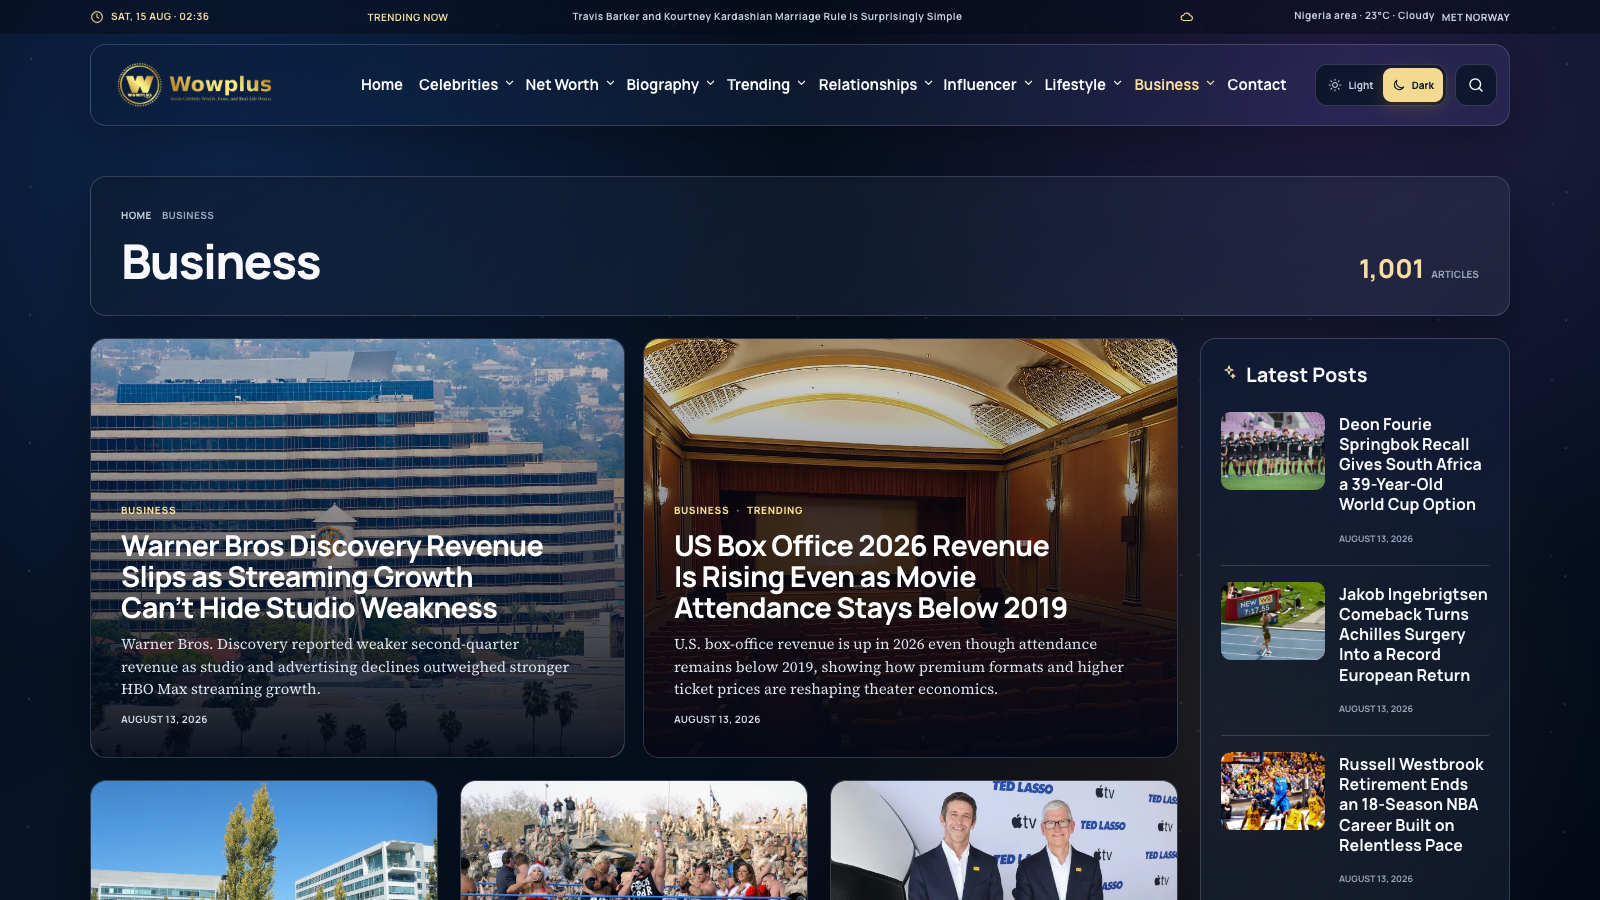Click the wrestling crowd photo card
This screenshot has width=1600, height=900.
[x=634, y=840]
